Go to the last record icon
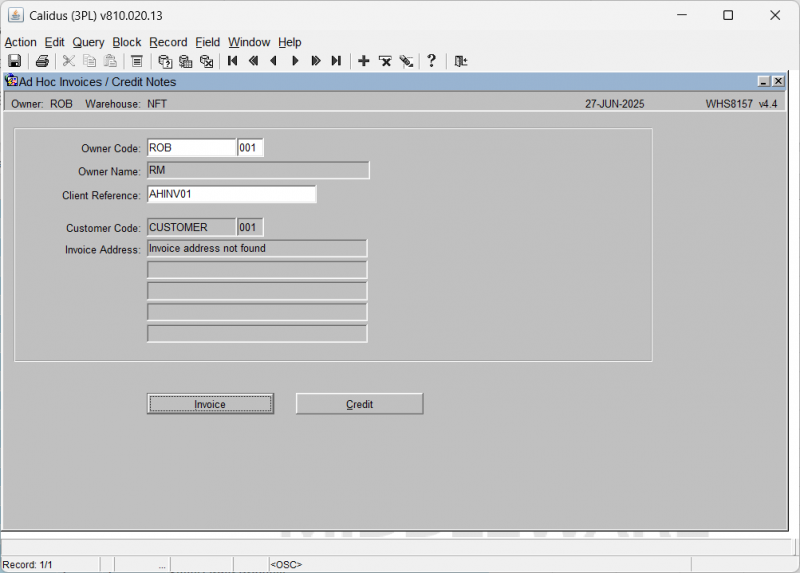 click(336, 61)
